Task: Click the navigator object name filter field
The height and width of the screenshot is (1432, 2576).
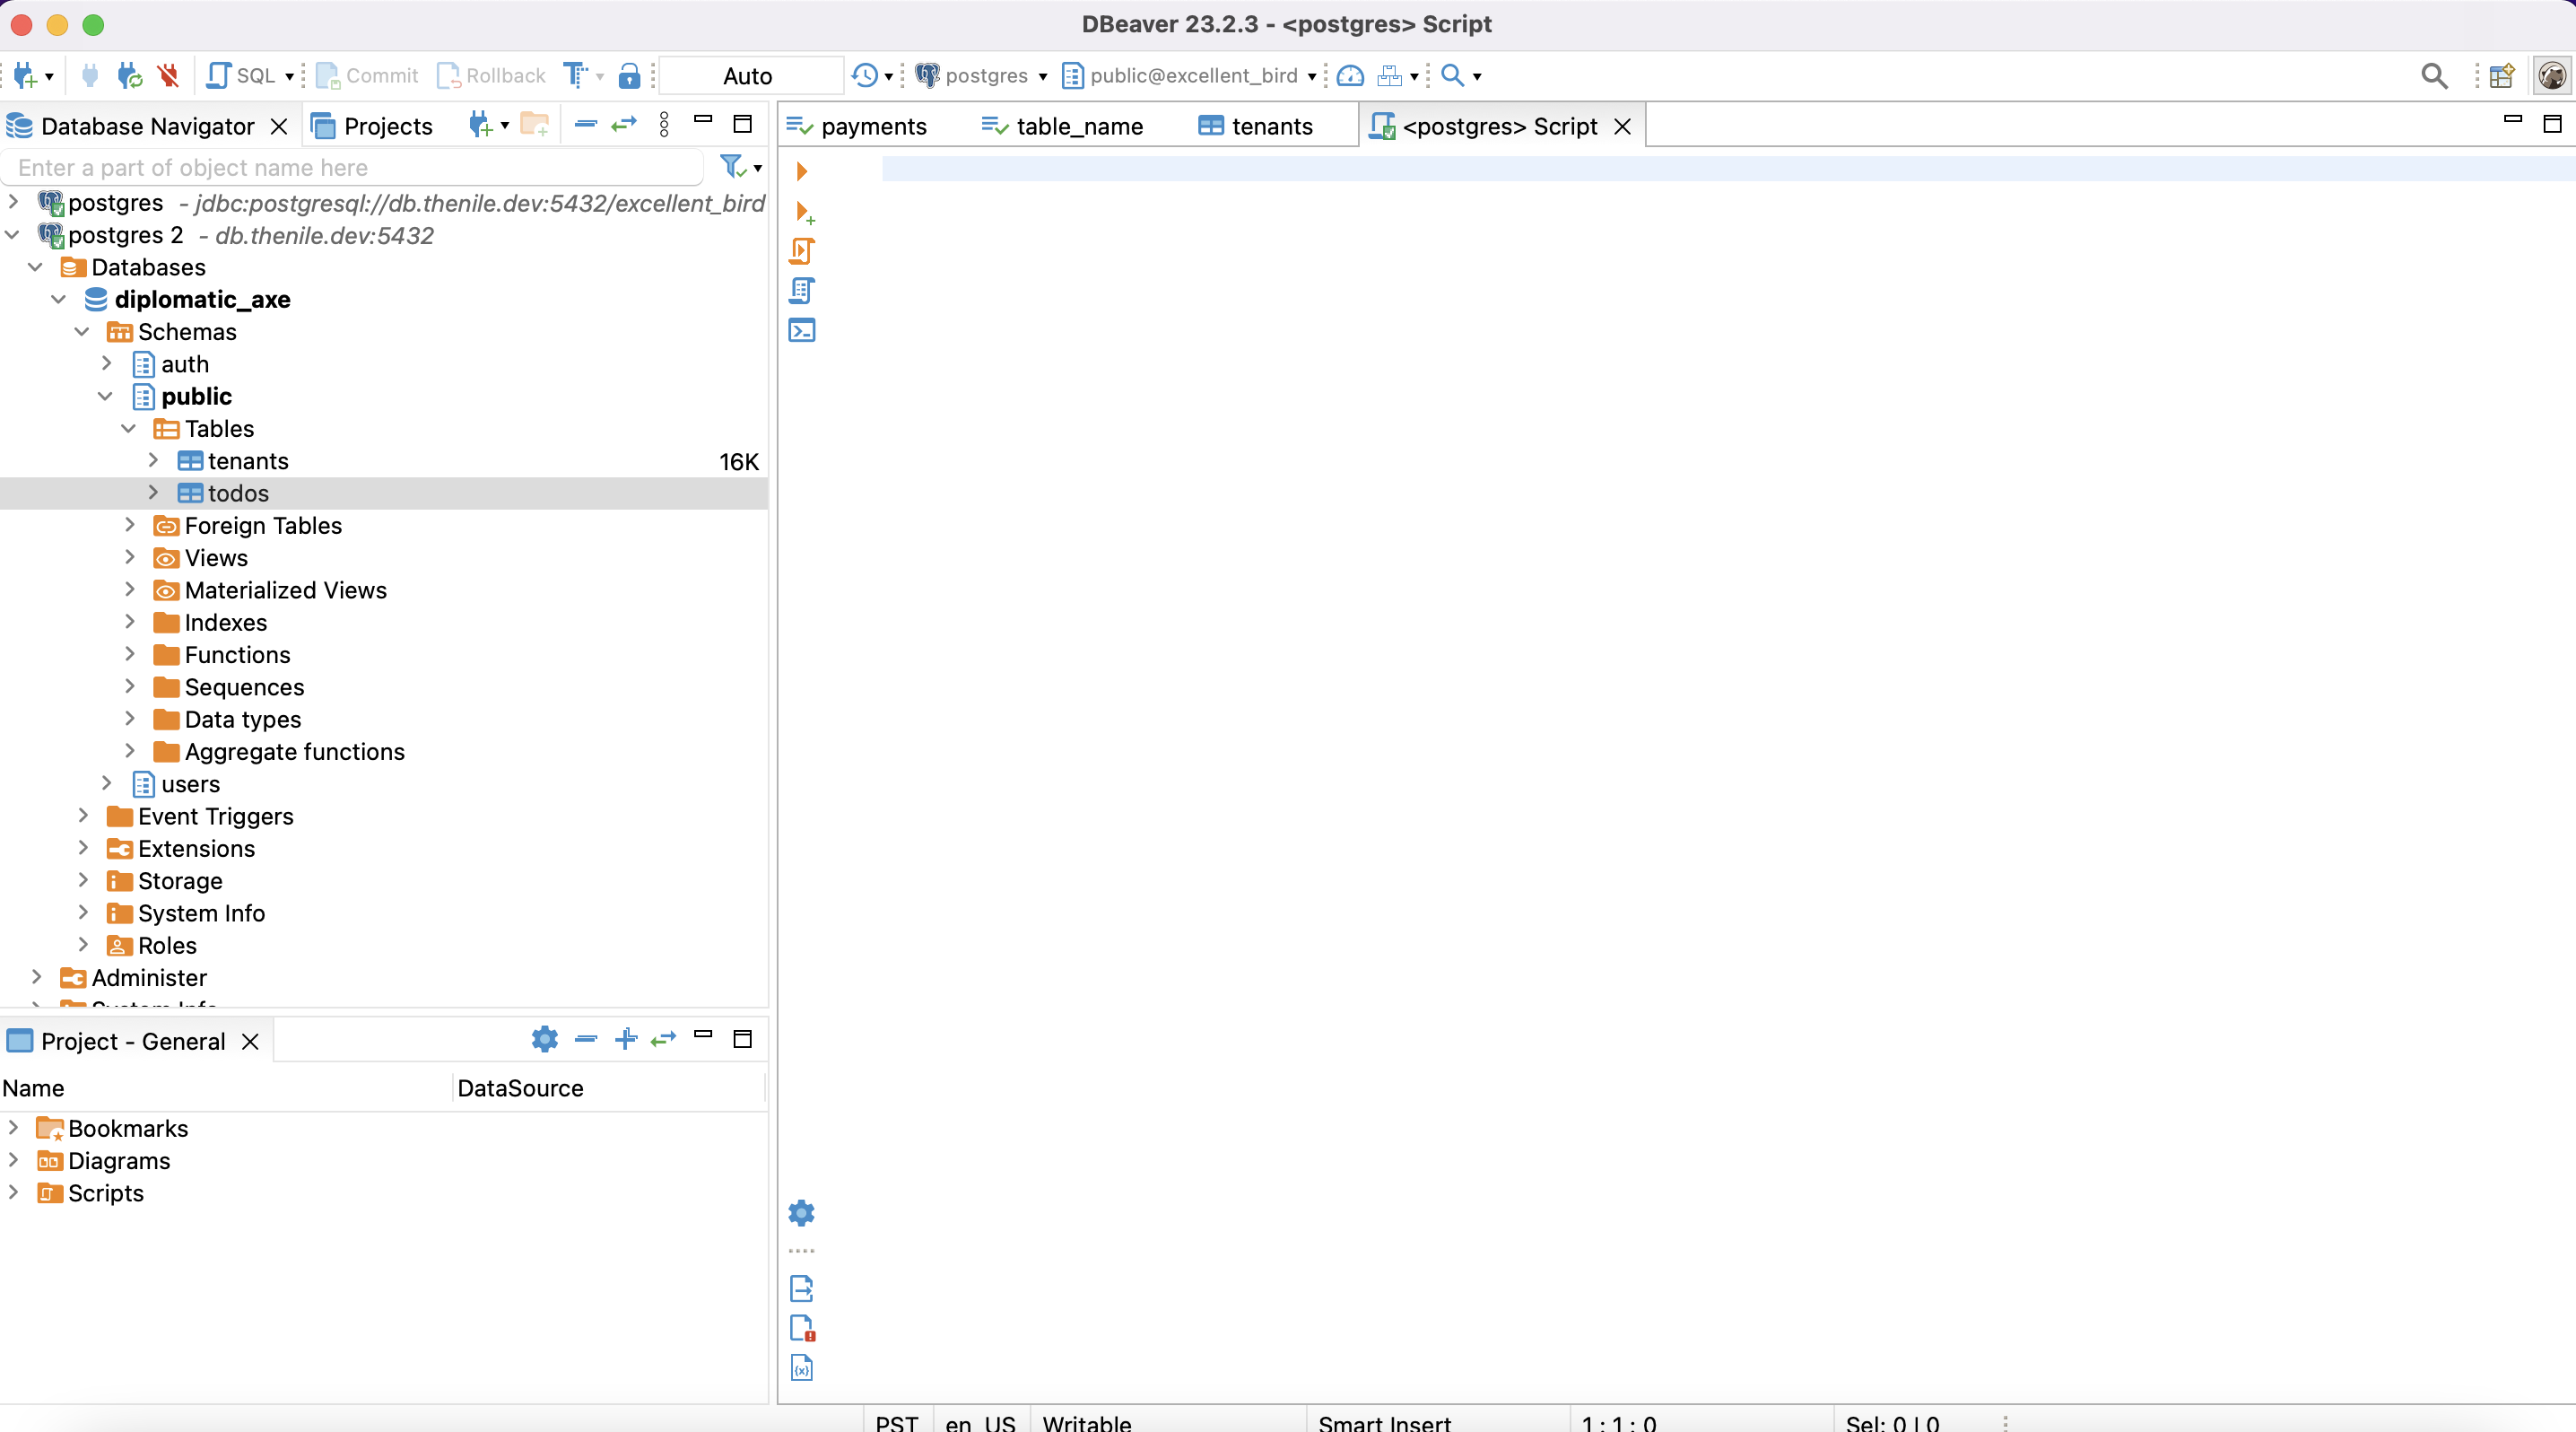Action: (355, 168)
